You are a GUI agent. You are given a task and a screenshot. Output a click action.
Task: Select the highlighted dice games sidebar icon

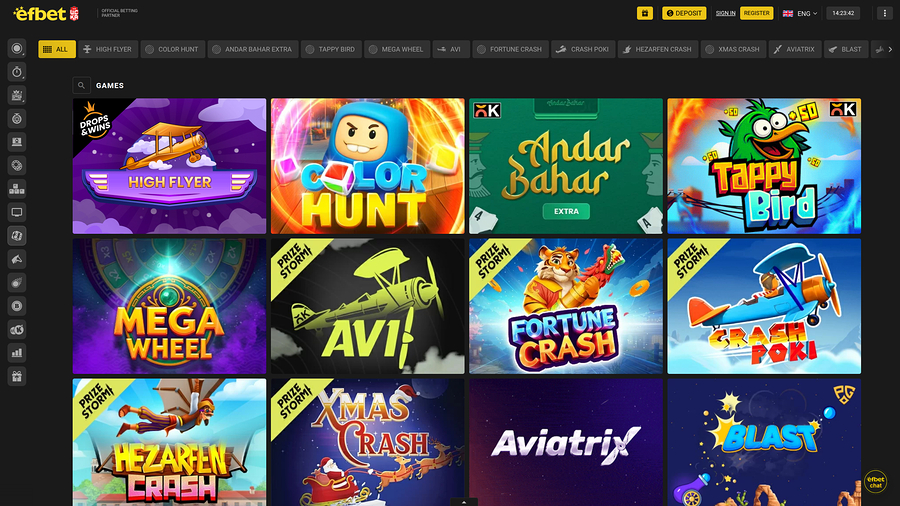(x=17, y=236)
